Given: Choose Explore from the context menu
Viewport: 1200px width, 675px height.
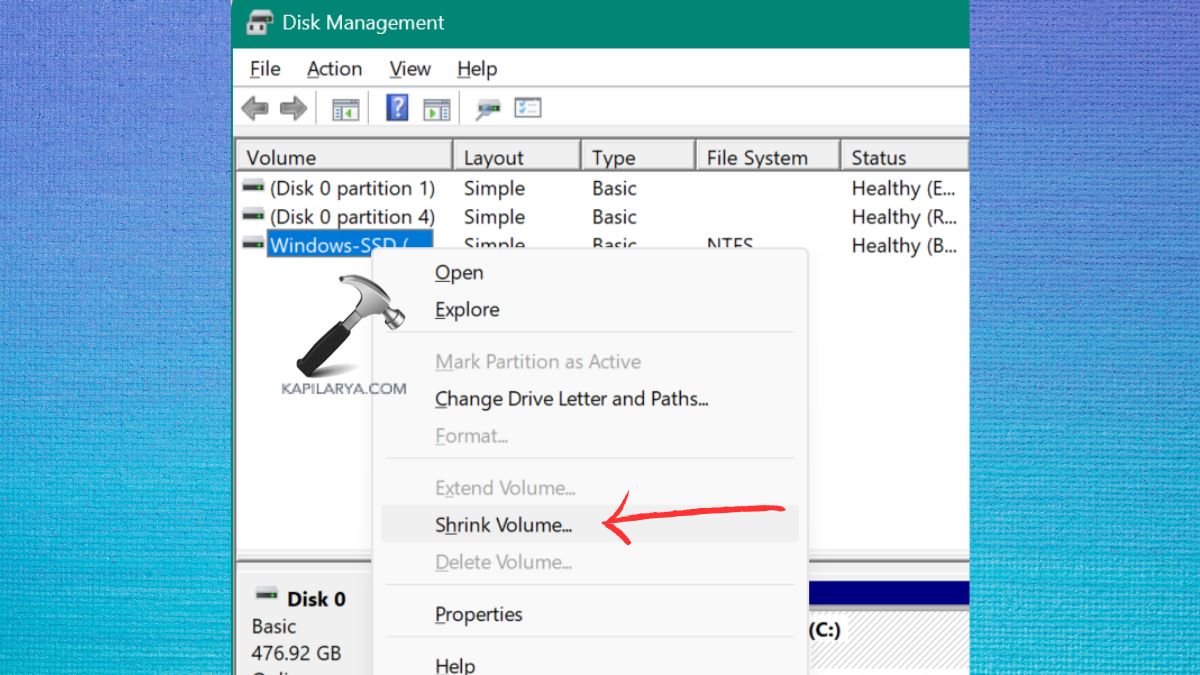Looking at the screenshot, I should [x=467, y=310].
